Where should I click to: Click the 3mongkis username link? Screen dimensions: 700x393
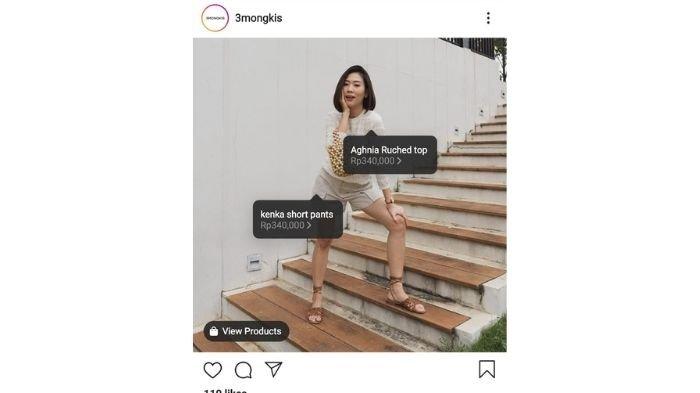coord(258,18)
